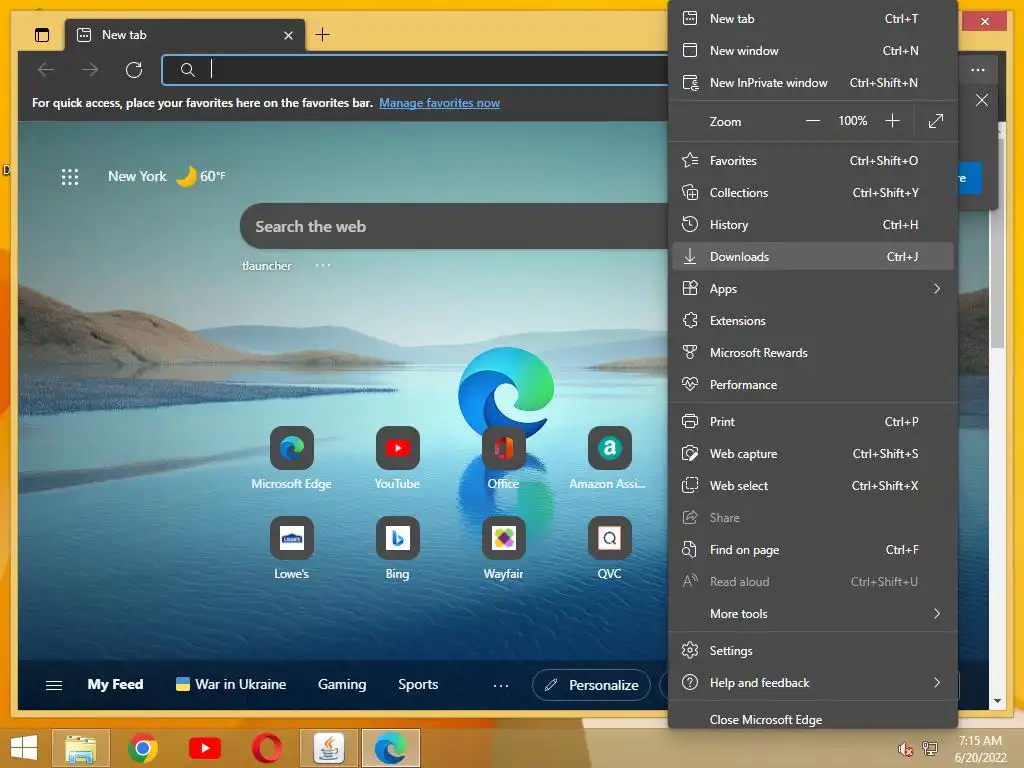Open Microsoft Rewards menu item
The image size is (1024, 768).
point(812,353)
